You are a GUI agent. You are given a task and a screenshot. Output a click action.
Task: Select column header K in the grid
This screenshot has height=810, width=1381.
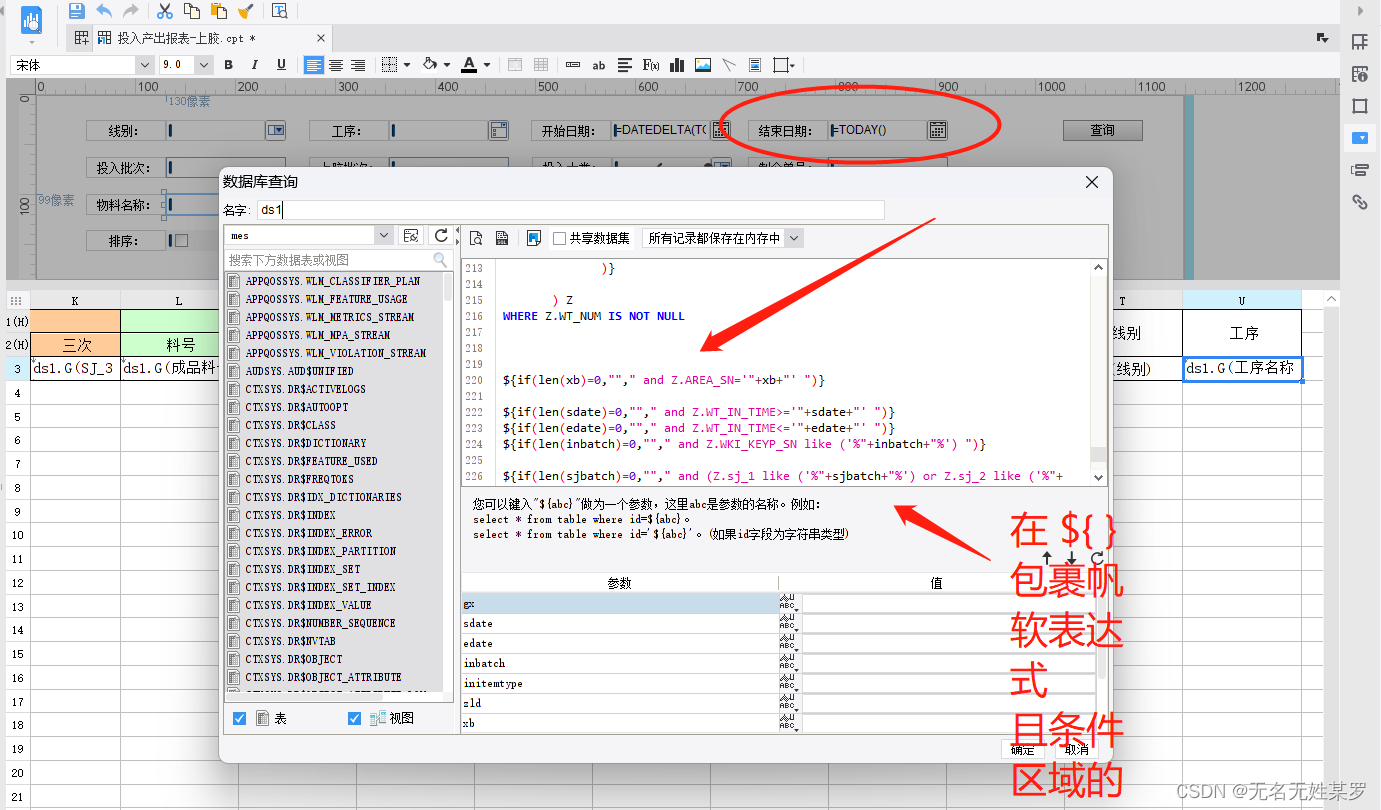76,300
